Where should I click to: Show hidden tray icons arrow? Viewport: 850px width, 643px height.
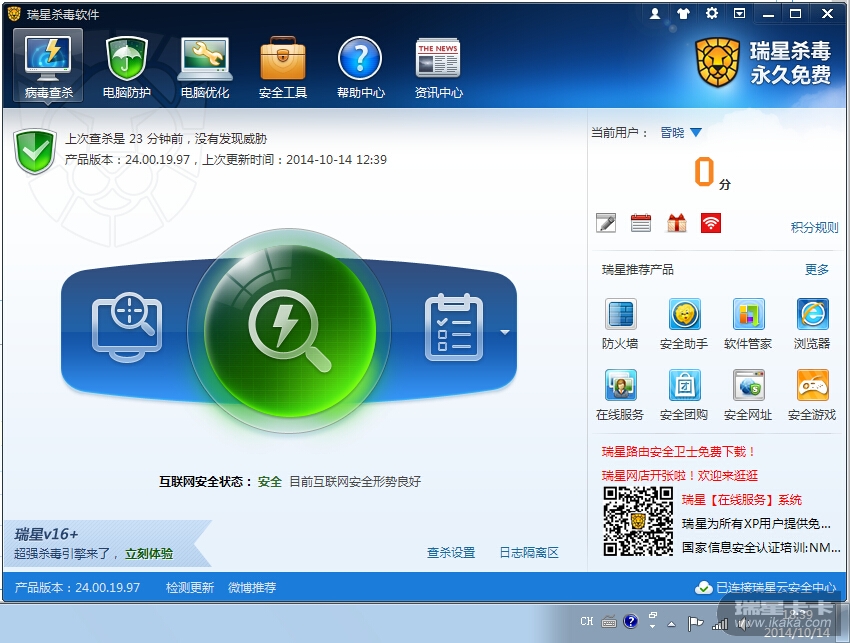[x=672, y=624]
